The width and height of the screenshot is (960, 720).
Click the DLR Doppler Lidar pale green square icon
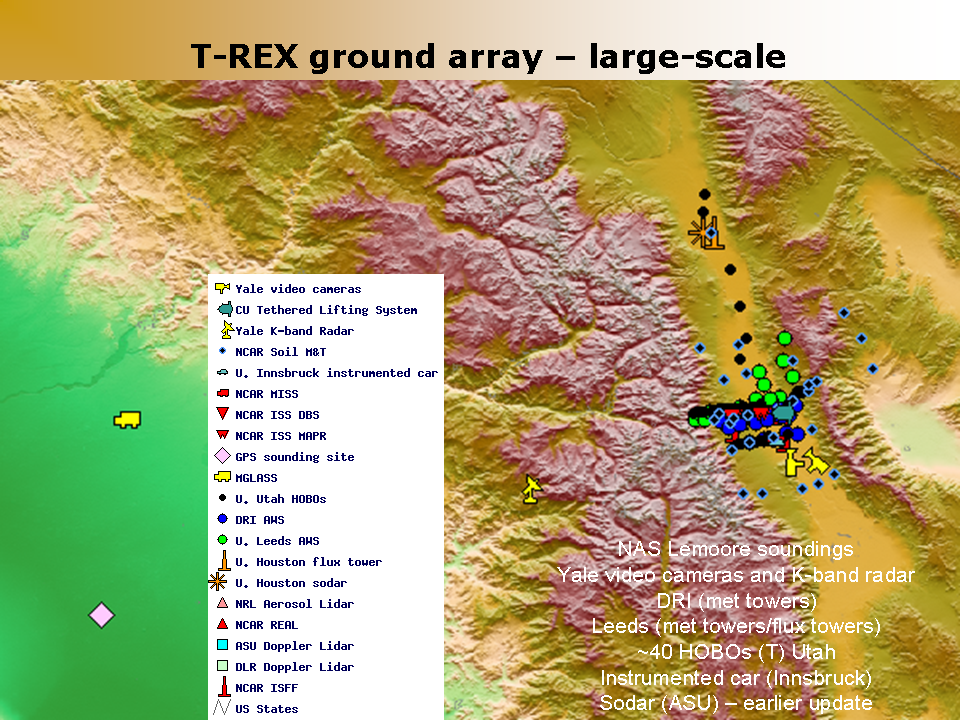(223, 666)
